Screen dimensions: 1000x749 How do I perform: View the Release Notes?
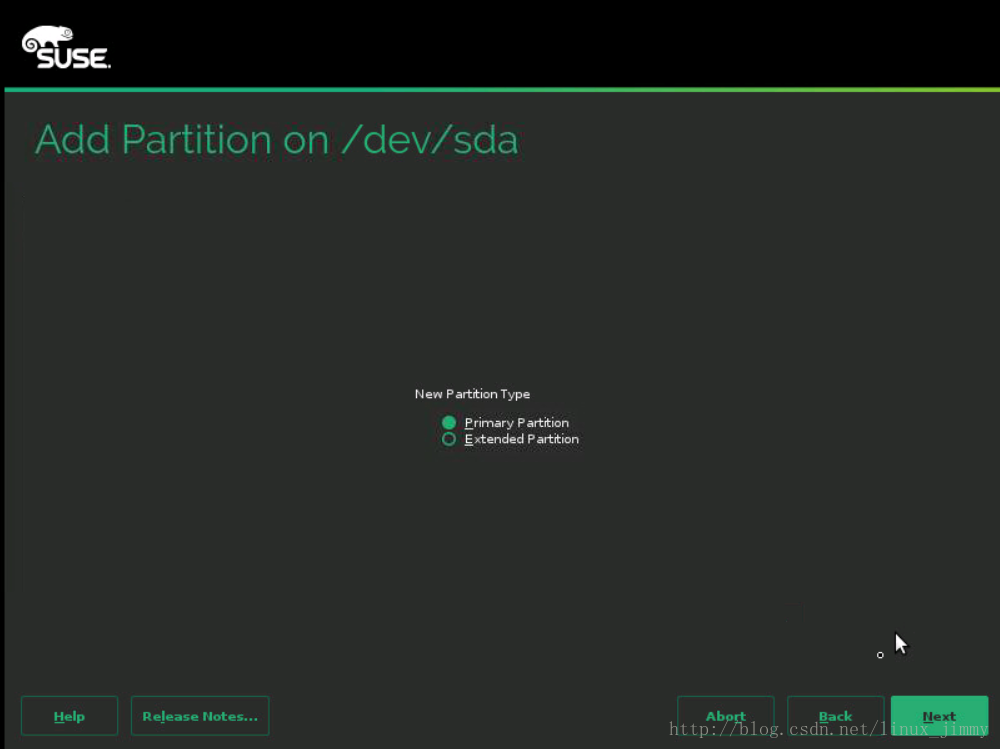(x=200, y=716)
